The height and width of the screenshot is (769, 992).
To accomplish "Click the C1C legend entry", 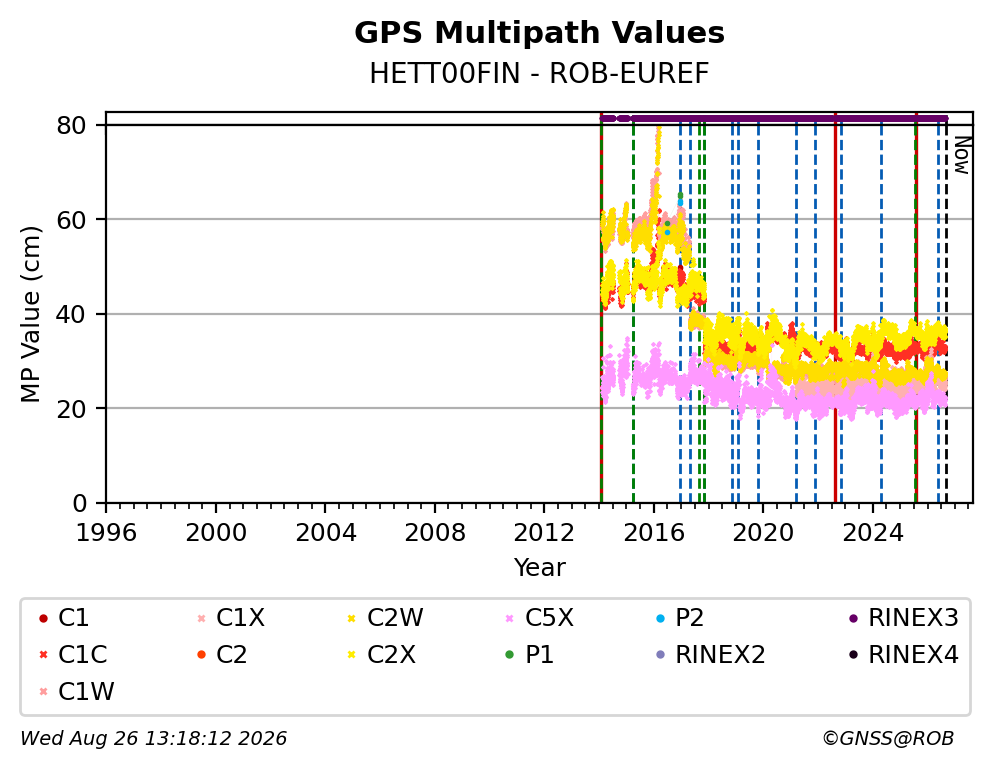I will (73, 655).
